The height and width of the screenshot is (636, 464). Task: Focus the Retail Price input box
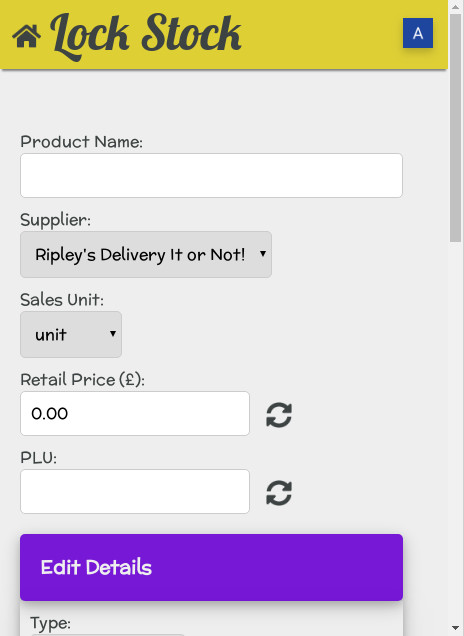pos(135,414)
